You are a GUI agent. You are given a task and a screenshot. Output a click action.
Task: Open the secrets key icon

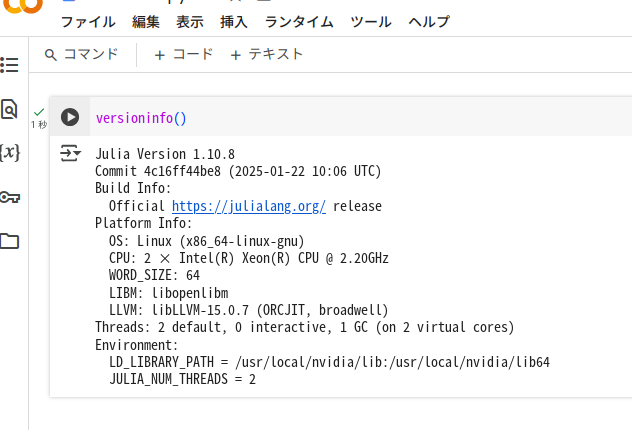[x=9, y=196]
